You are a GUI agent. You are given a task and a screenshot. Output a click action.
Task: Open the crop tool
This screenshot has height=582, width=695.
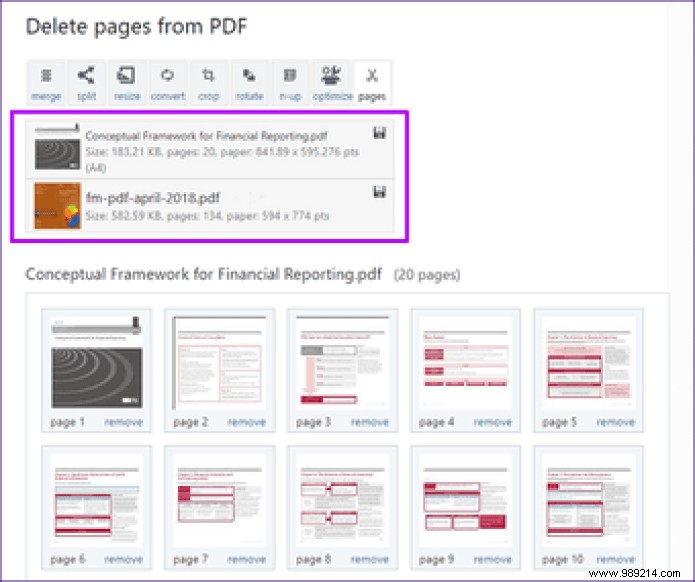(x=208, y=83)
